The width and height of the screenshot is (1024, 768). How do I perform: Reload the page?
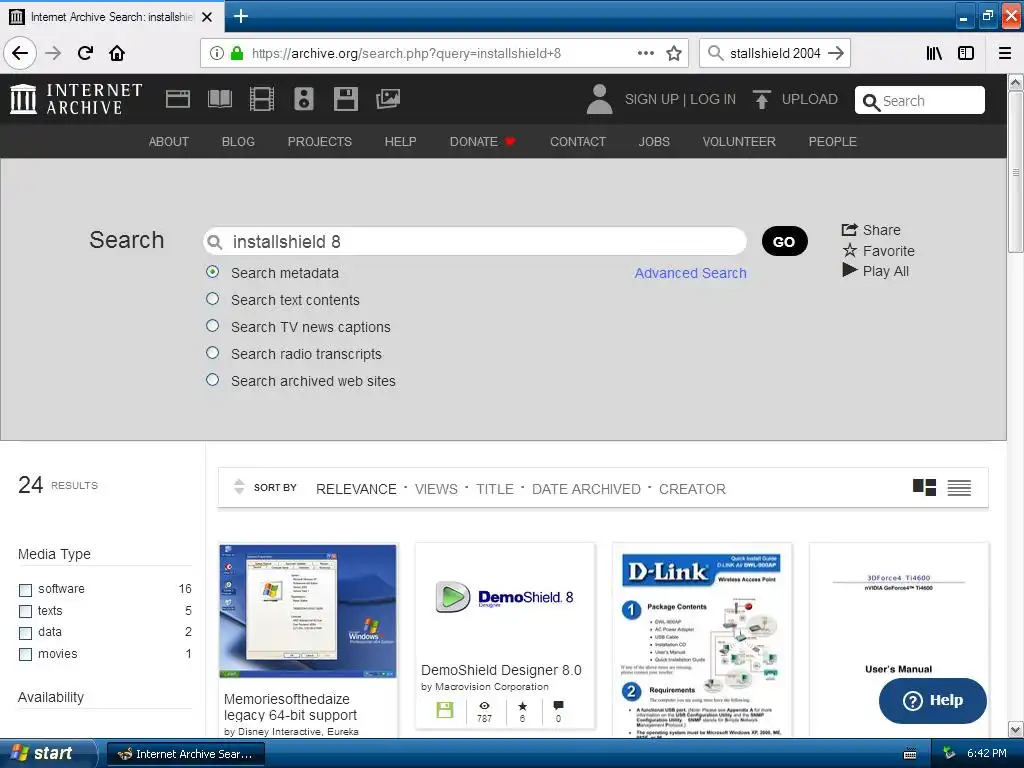click(x=86, y=53)
